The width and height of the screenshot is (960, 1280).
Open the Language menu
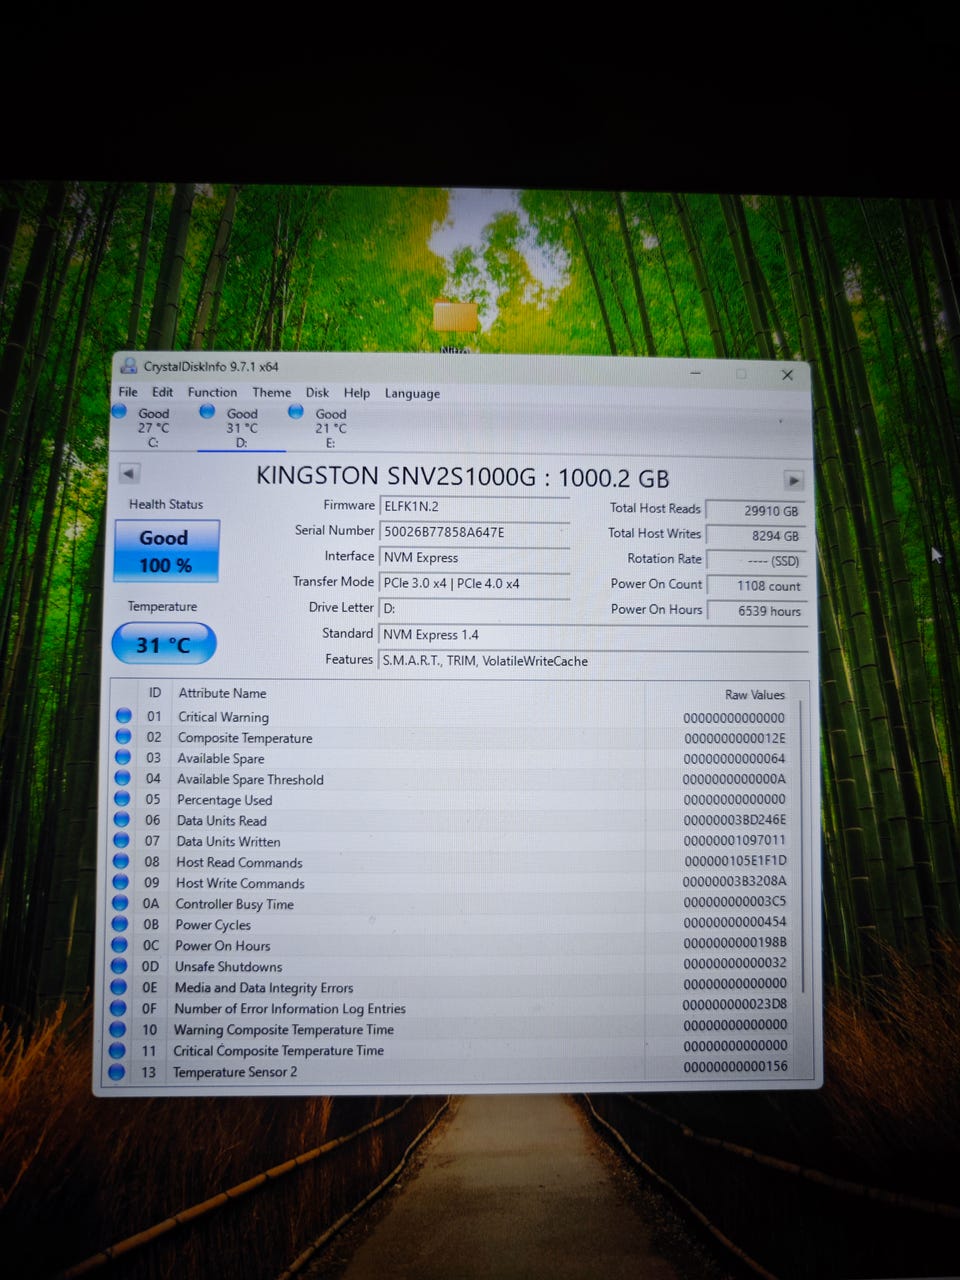click(x=412, y=393)
